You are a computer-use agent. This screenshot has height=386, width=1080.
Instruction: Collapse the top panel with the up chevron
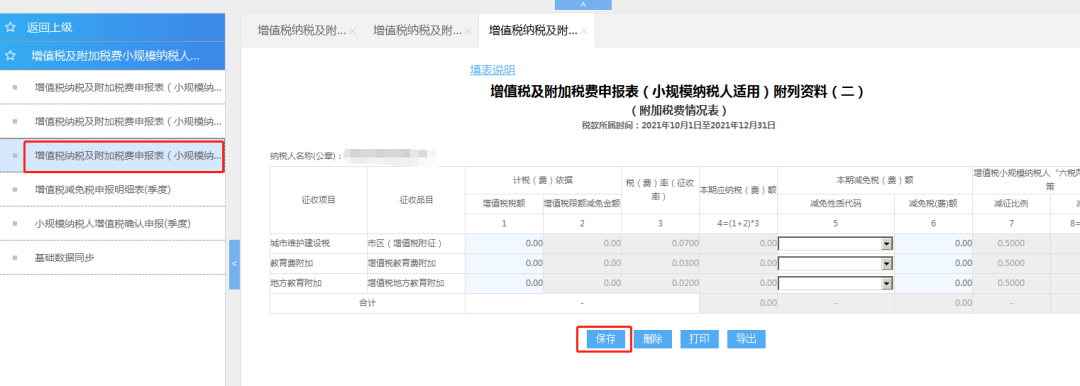pyautogui.click(x=583, y=4)
